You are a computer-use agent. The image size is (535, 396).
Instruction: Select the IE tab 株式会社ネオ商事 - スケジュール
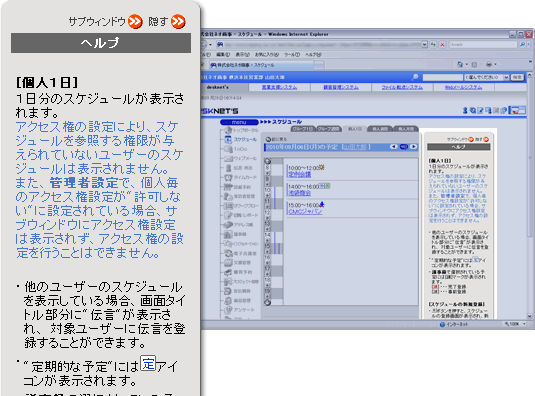[x=261, y=65]
